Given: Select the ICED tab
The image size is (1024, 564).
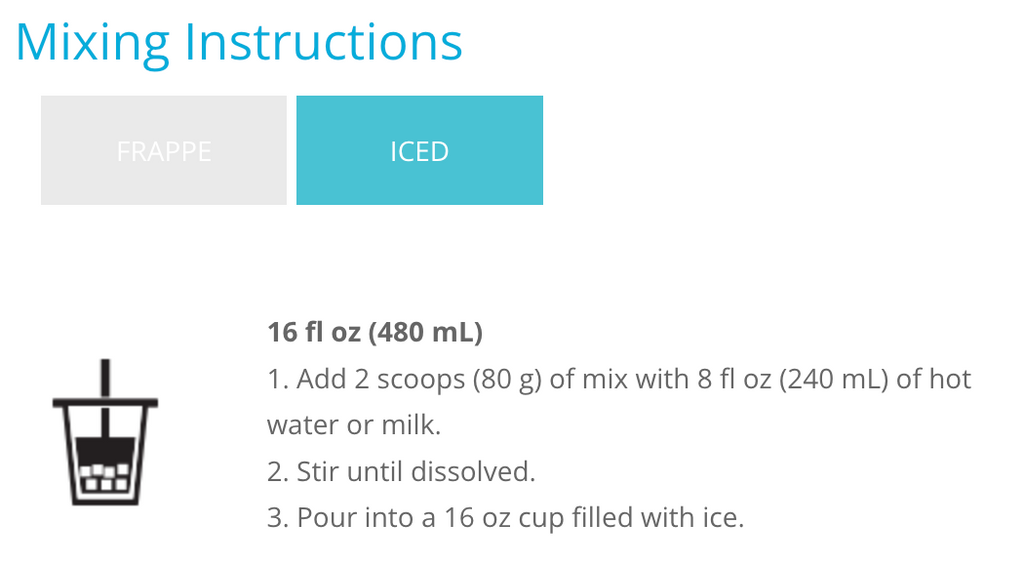Looking at the screenshot, I should click(419, 150).
